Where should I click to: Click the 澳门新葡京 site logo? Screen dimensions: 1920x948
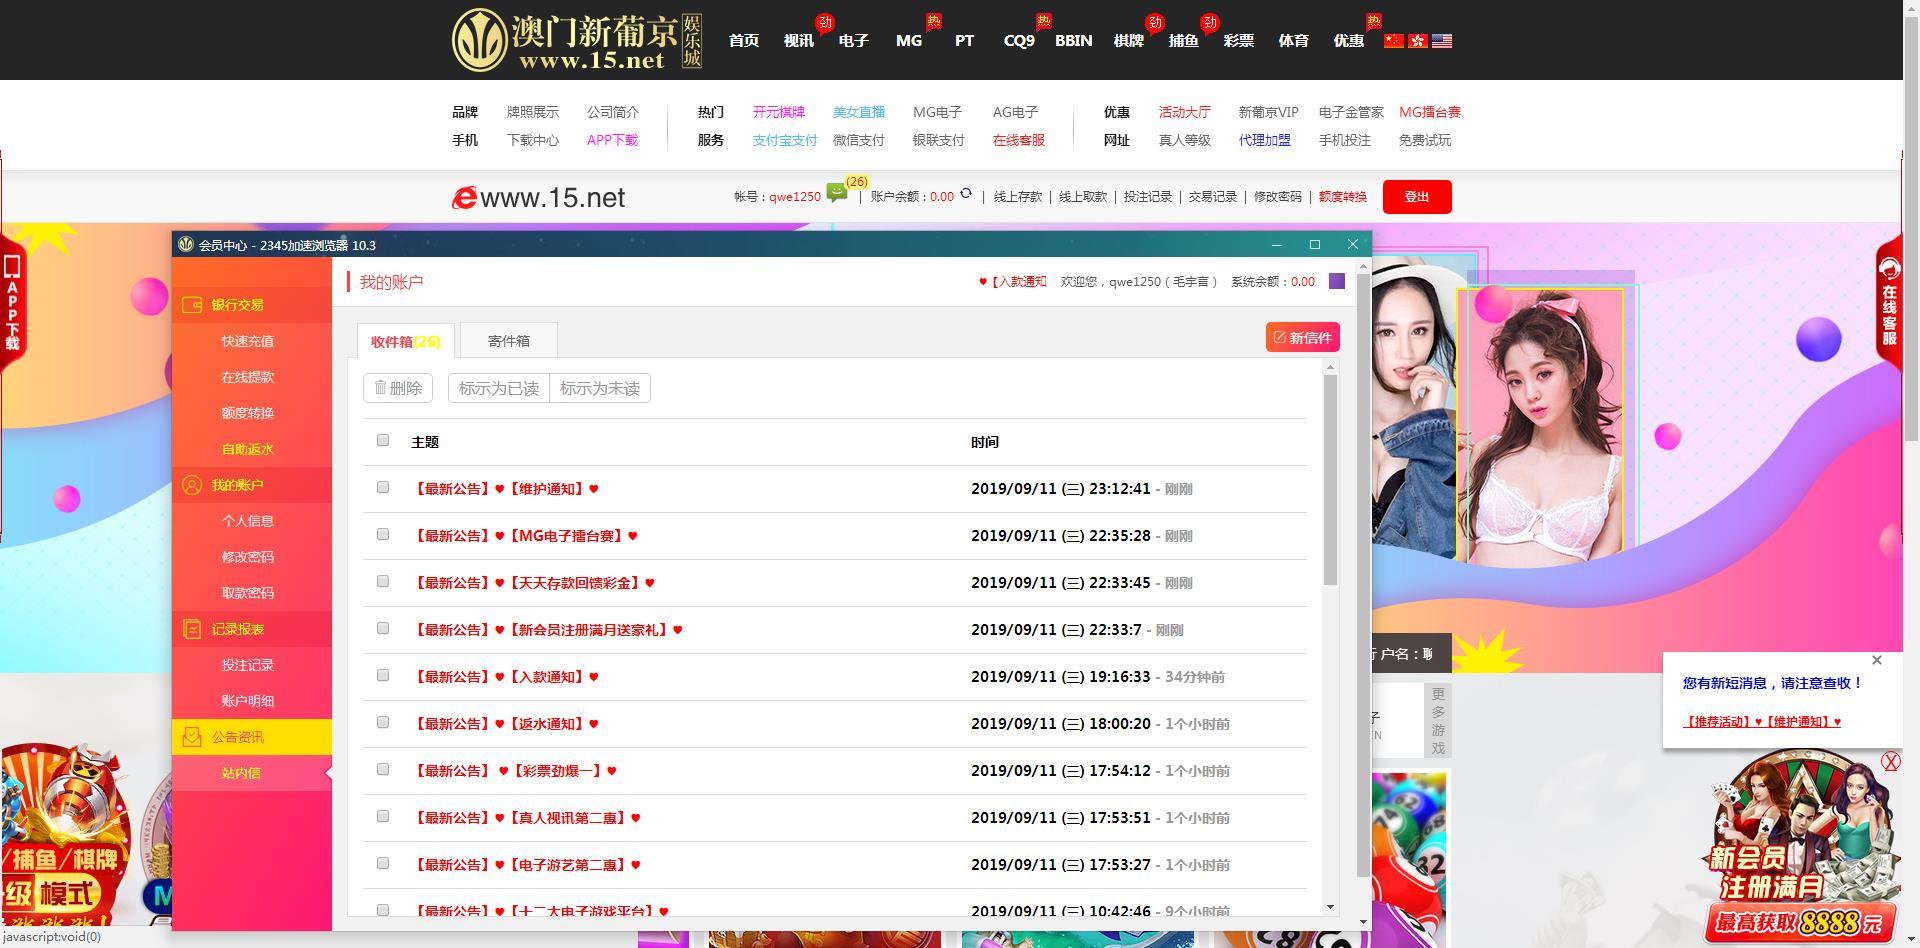point(577,40)
